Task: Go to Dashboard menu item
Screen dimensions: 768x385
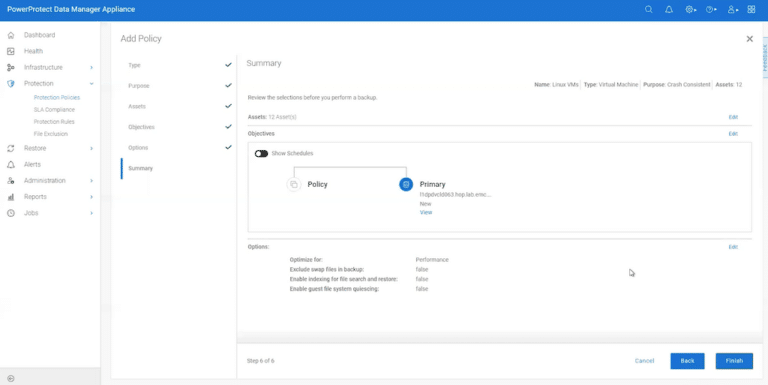Action: [40, 35]
